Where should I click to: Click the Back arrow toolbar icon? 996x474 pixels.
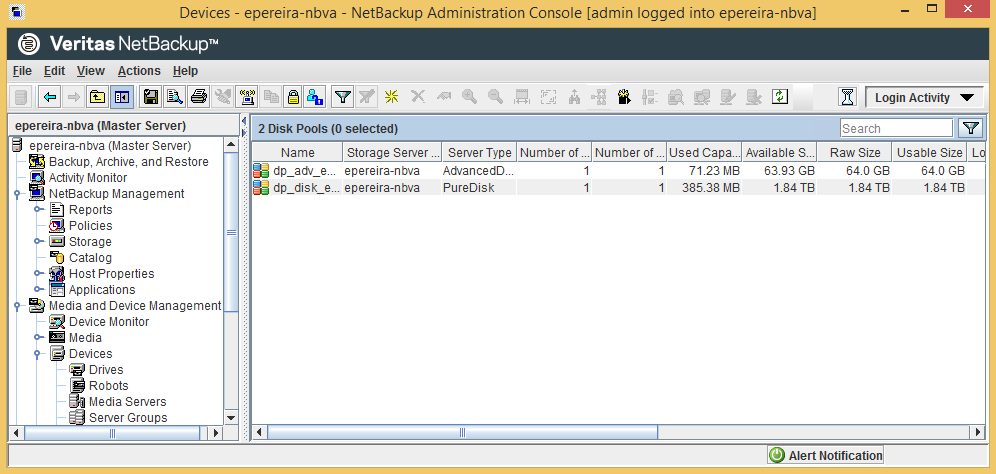coord(50,97)
